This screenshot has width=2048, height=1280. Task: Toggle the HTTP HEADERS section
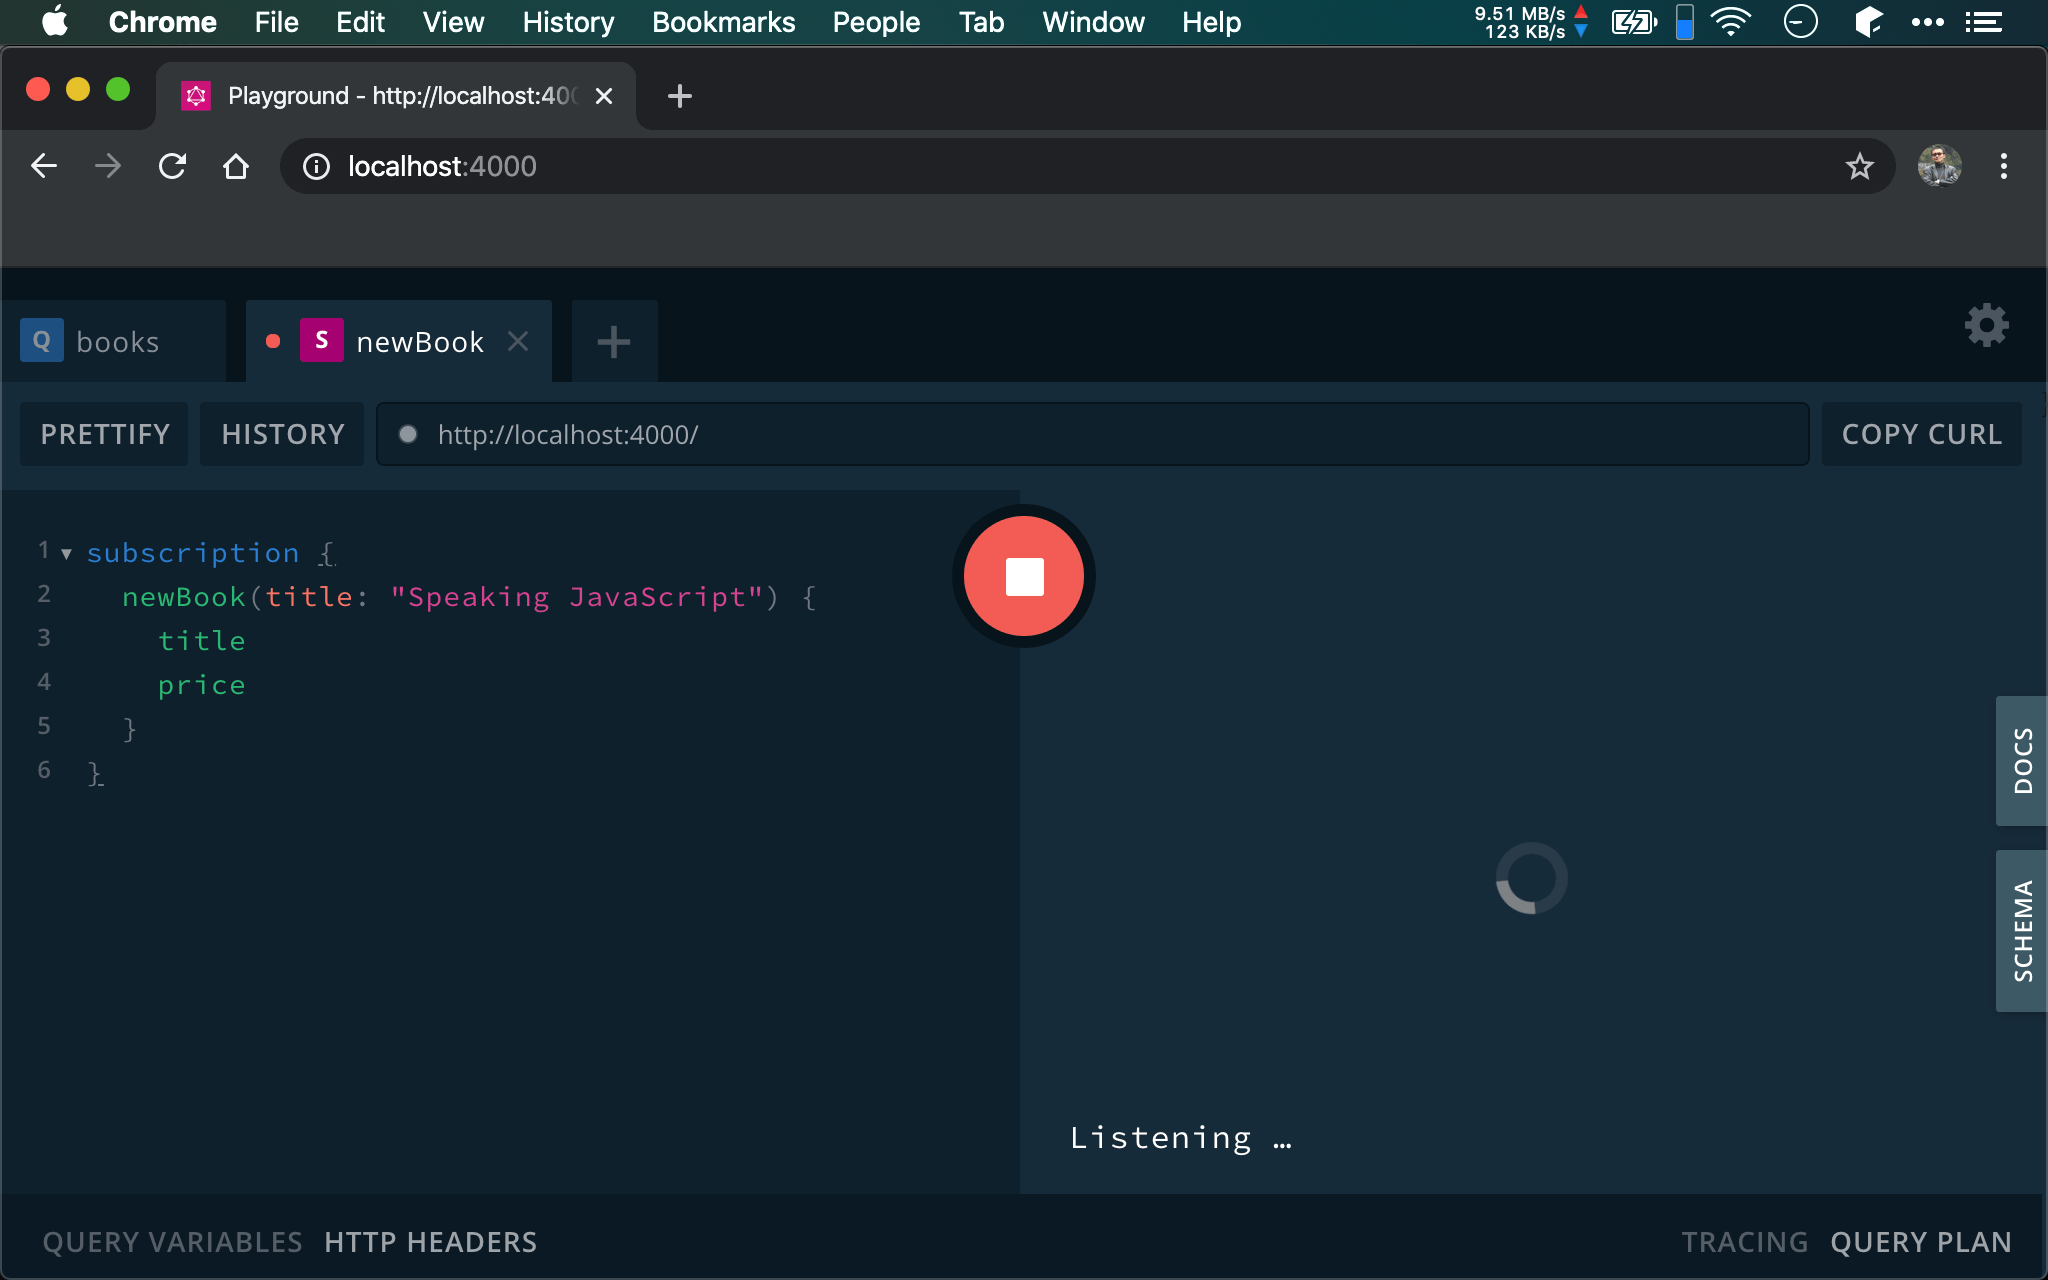[431, 1242]
